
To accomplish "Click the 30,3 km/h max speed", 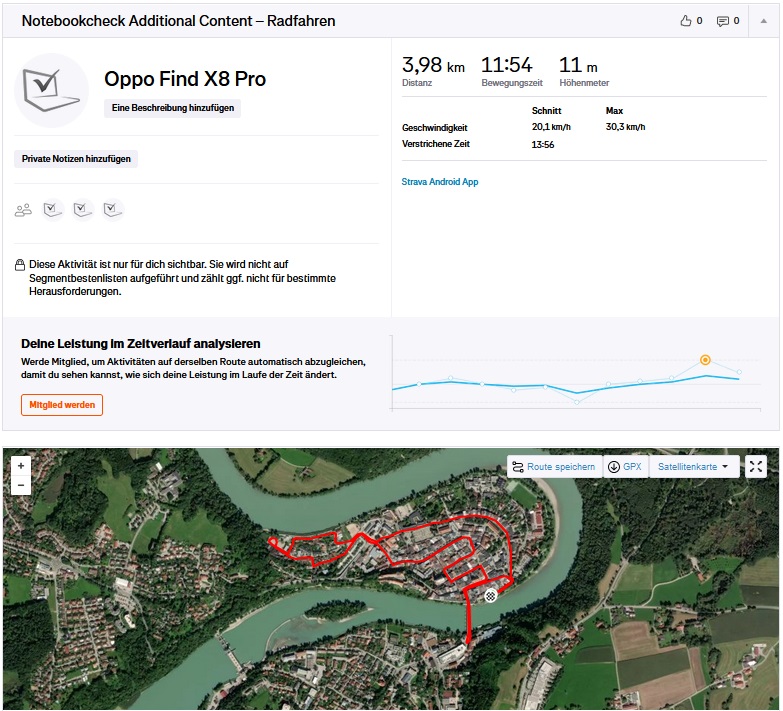I will coord(626,127).
